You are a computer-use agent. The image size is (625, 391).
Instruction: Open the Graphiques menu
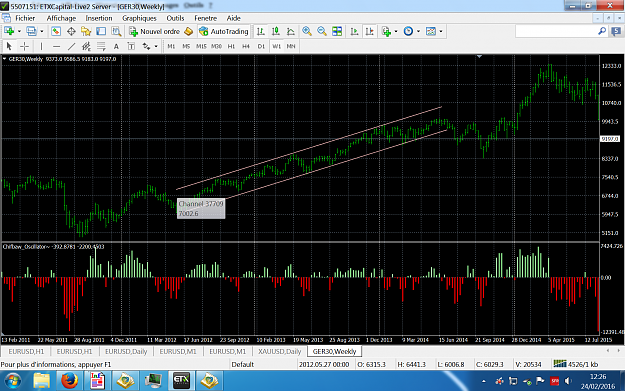click(x=139, y=18)
